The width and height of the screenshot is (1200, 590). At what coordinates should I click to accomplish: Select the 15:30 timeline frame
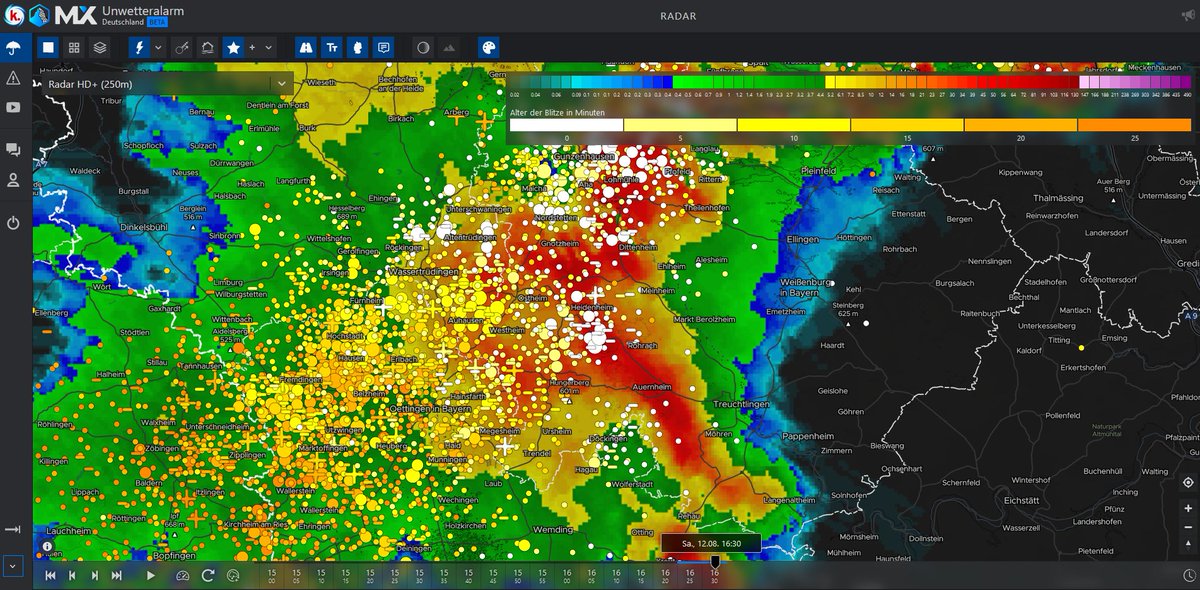click(419, 576)
